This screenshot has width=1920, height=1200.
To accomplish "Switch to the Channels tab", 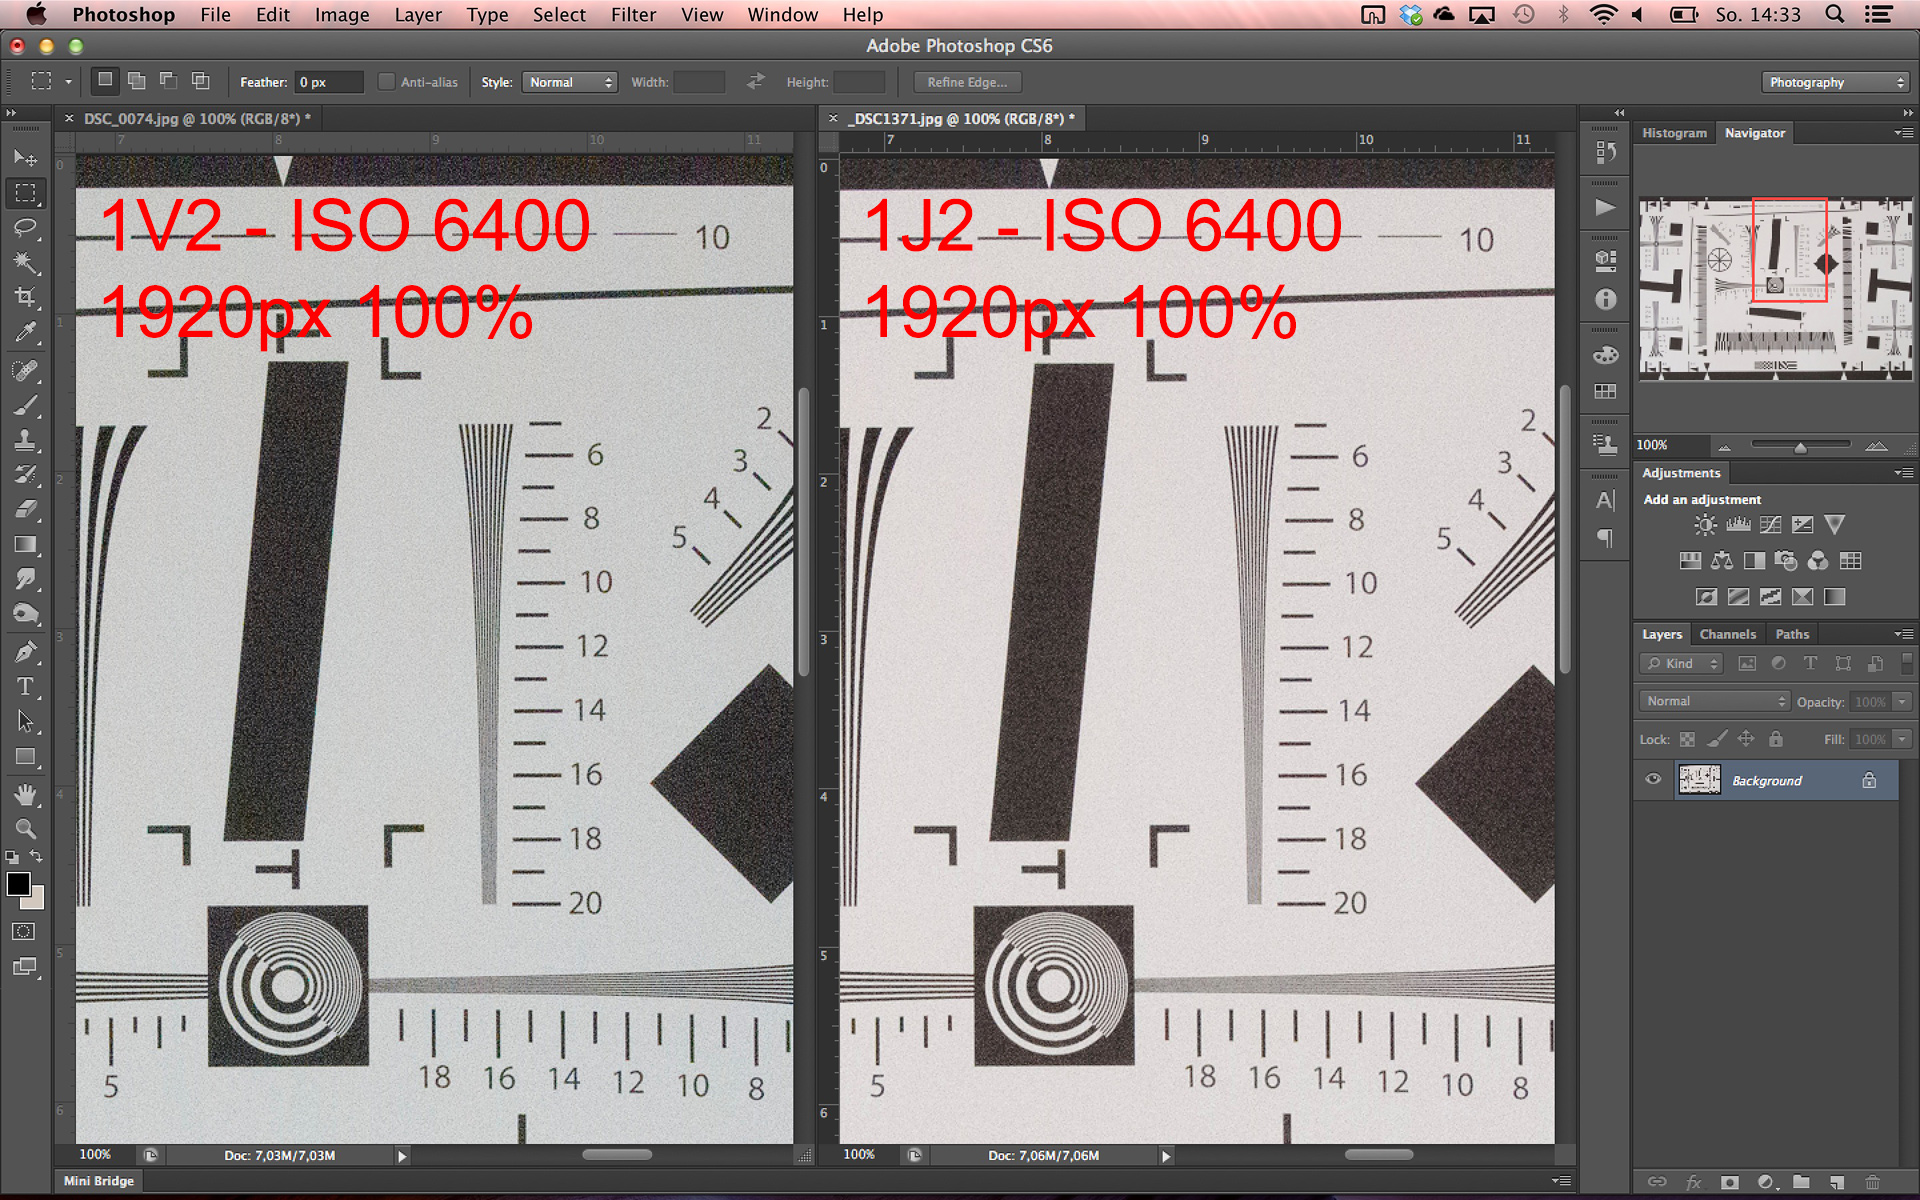I will (x=1727, y=634).
